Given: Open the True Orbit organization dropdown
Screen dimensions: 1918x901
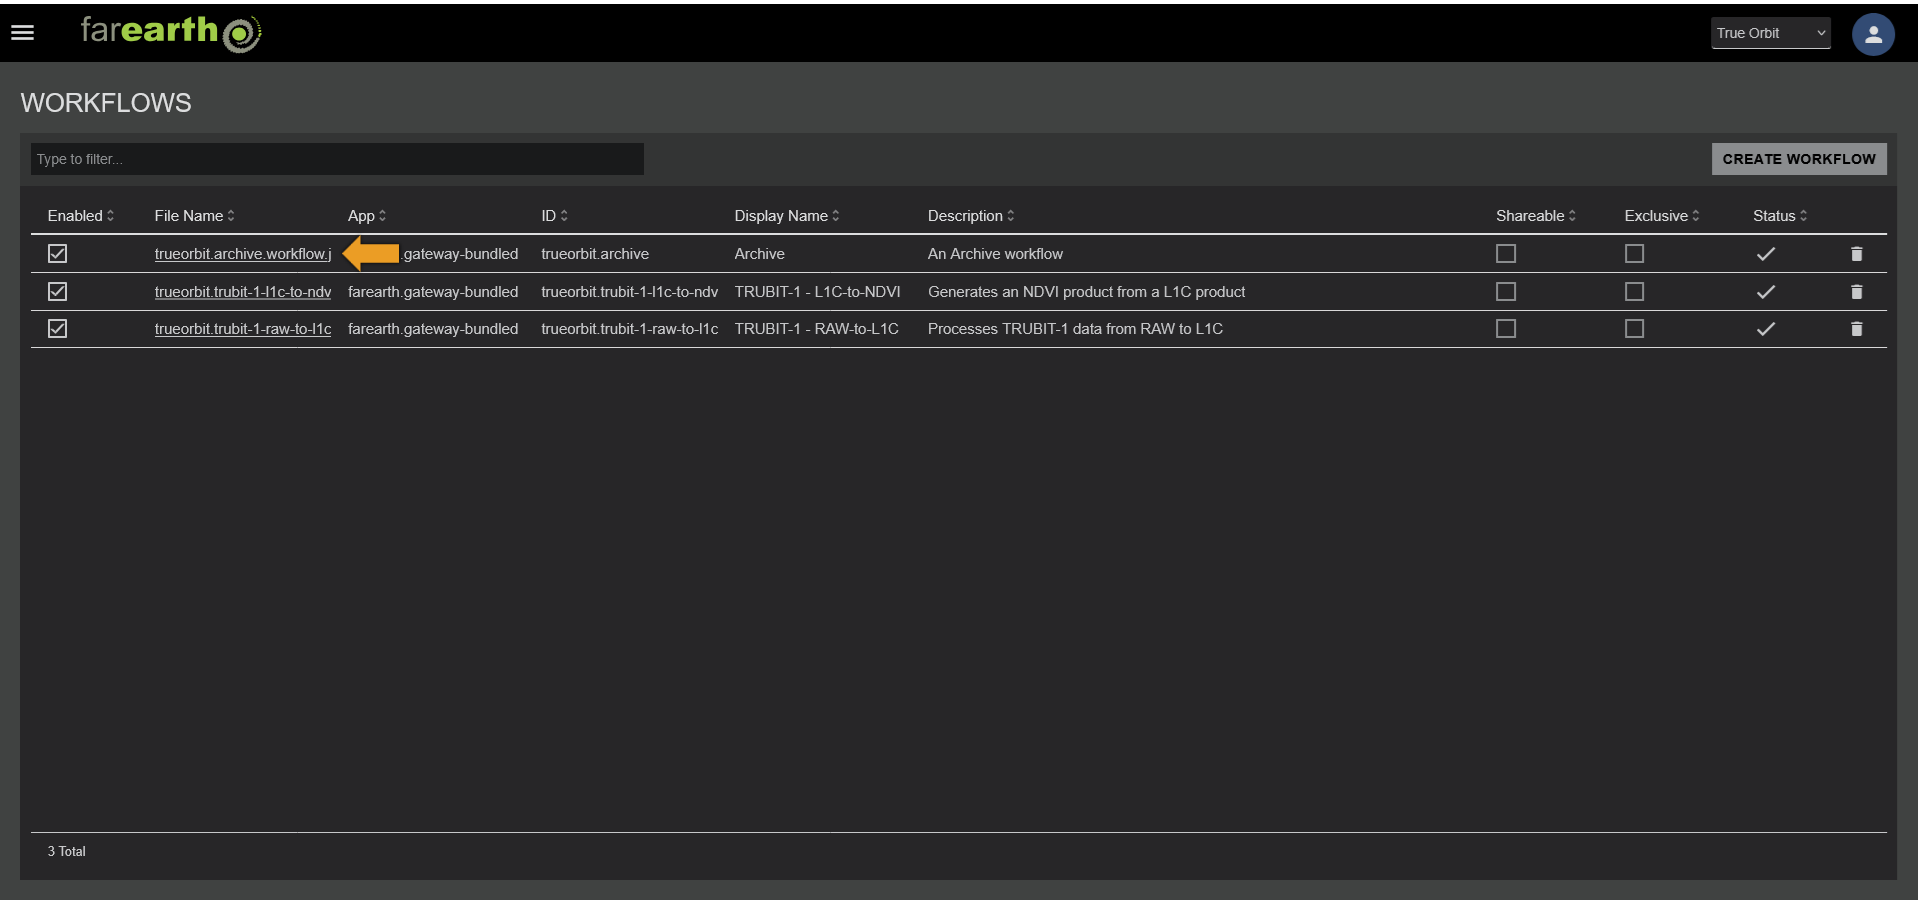Looking at the screenshot, I should (x=1770, y=33).
